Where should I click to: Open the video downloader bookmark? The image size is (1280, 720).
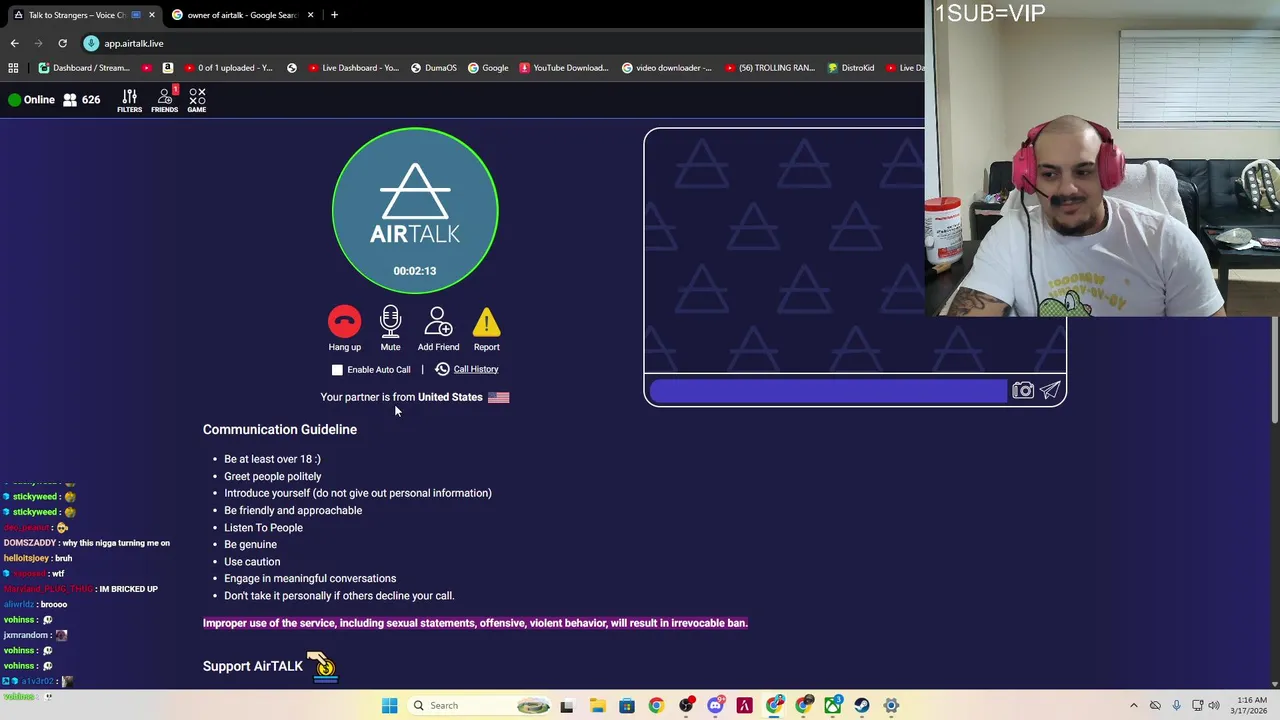(x=667, y=68)
